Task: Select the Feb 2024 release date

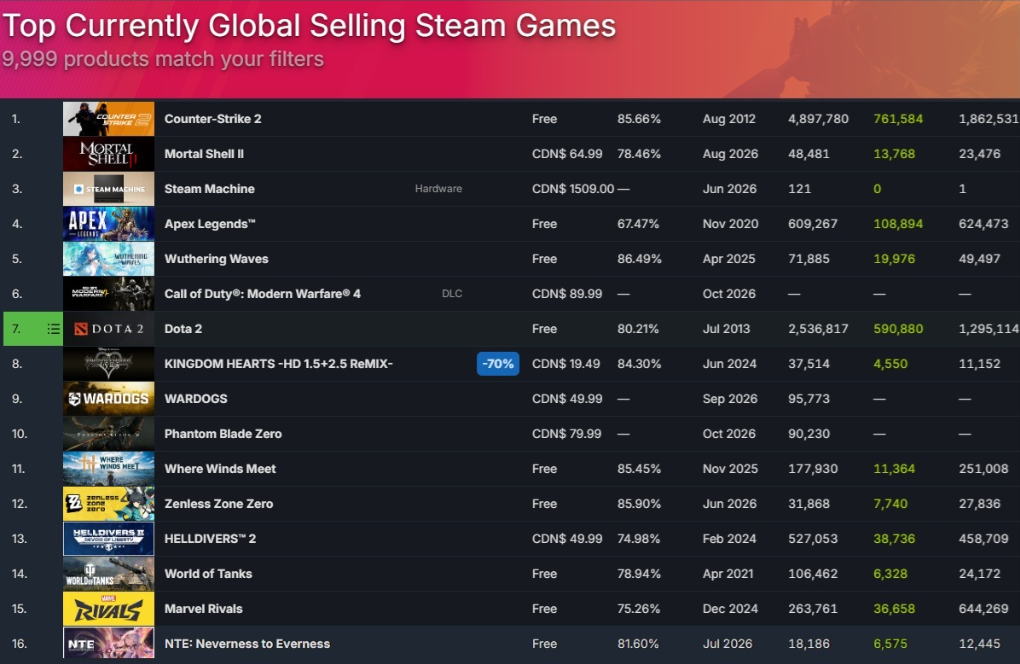Action: pyautogui.click(x=729, y=539)
